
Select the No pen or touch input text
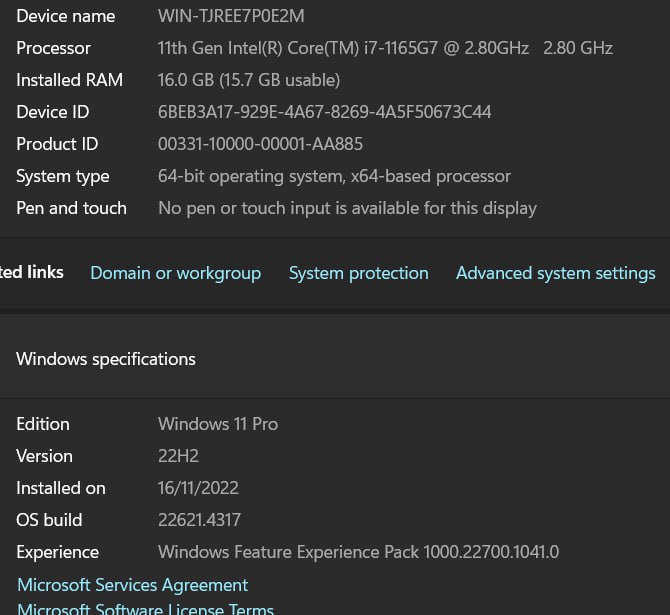click(347, 209)
